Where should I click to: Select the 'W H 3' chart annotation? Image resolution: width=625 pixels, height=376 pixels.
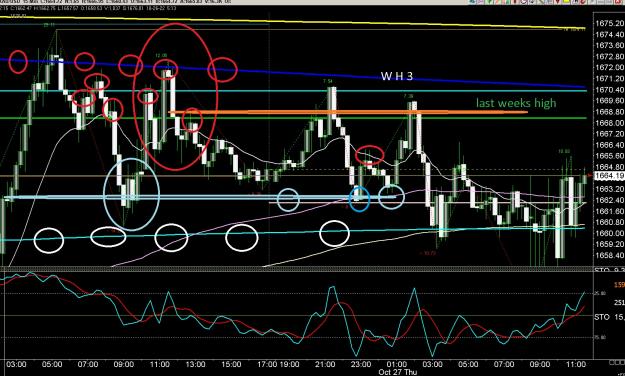tap(397, 76)
